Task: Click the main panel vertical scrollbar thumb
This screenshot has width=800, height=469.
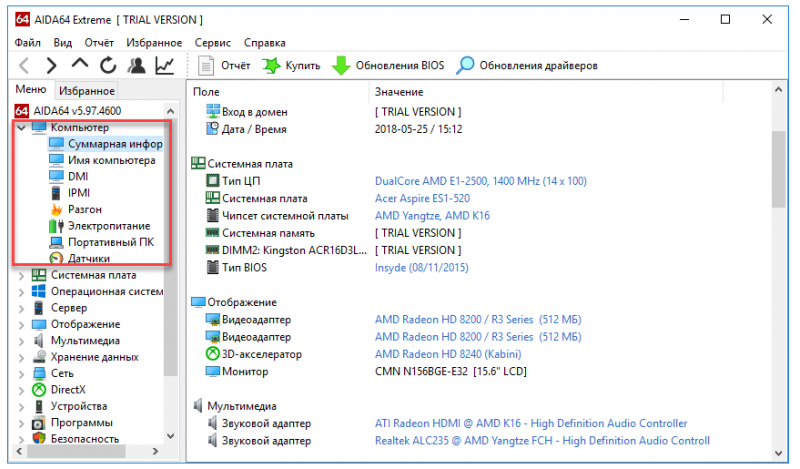Action: tap(779, 169)
